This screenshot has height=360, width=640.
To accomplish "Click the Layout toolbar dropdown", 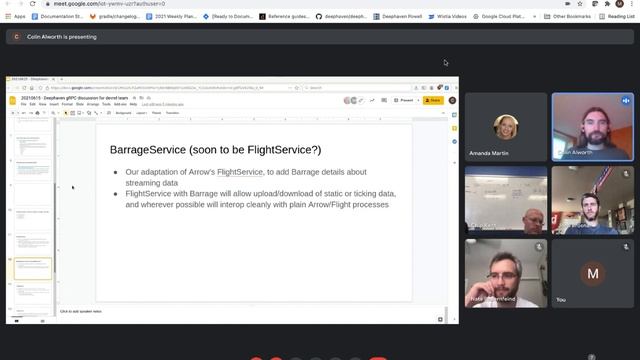I will (x=141, y=113).
